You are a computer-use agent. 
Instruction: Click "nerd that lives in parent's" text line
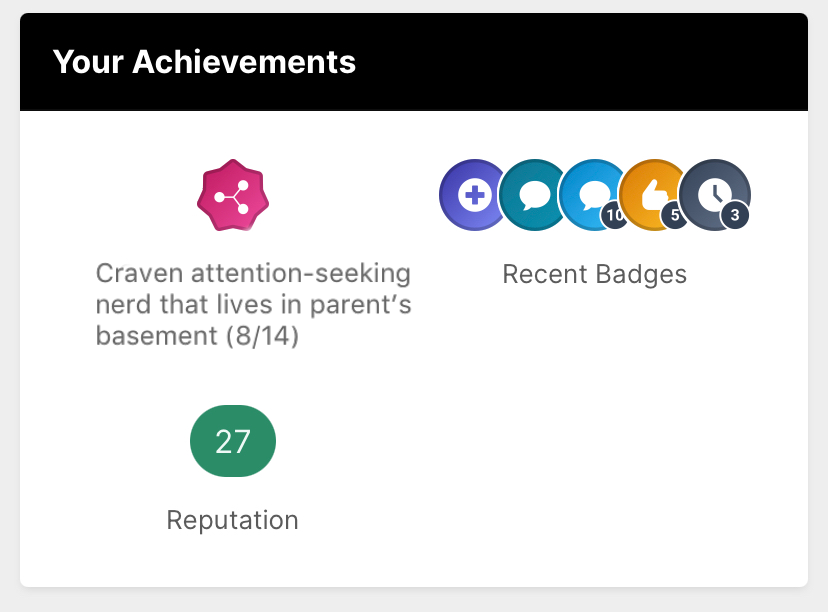coord(253,305)
